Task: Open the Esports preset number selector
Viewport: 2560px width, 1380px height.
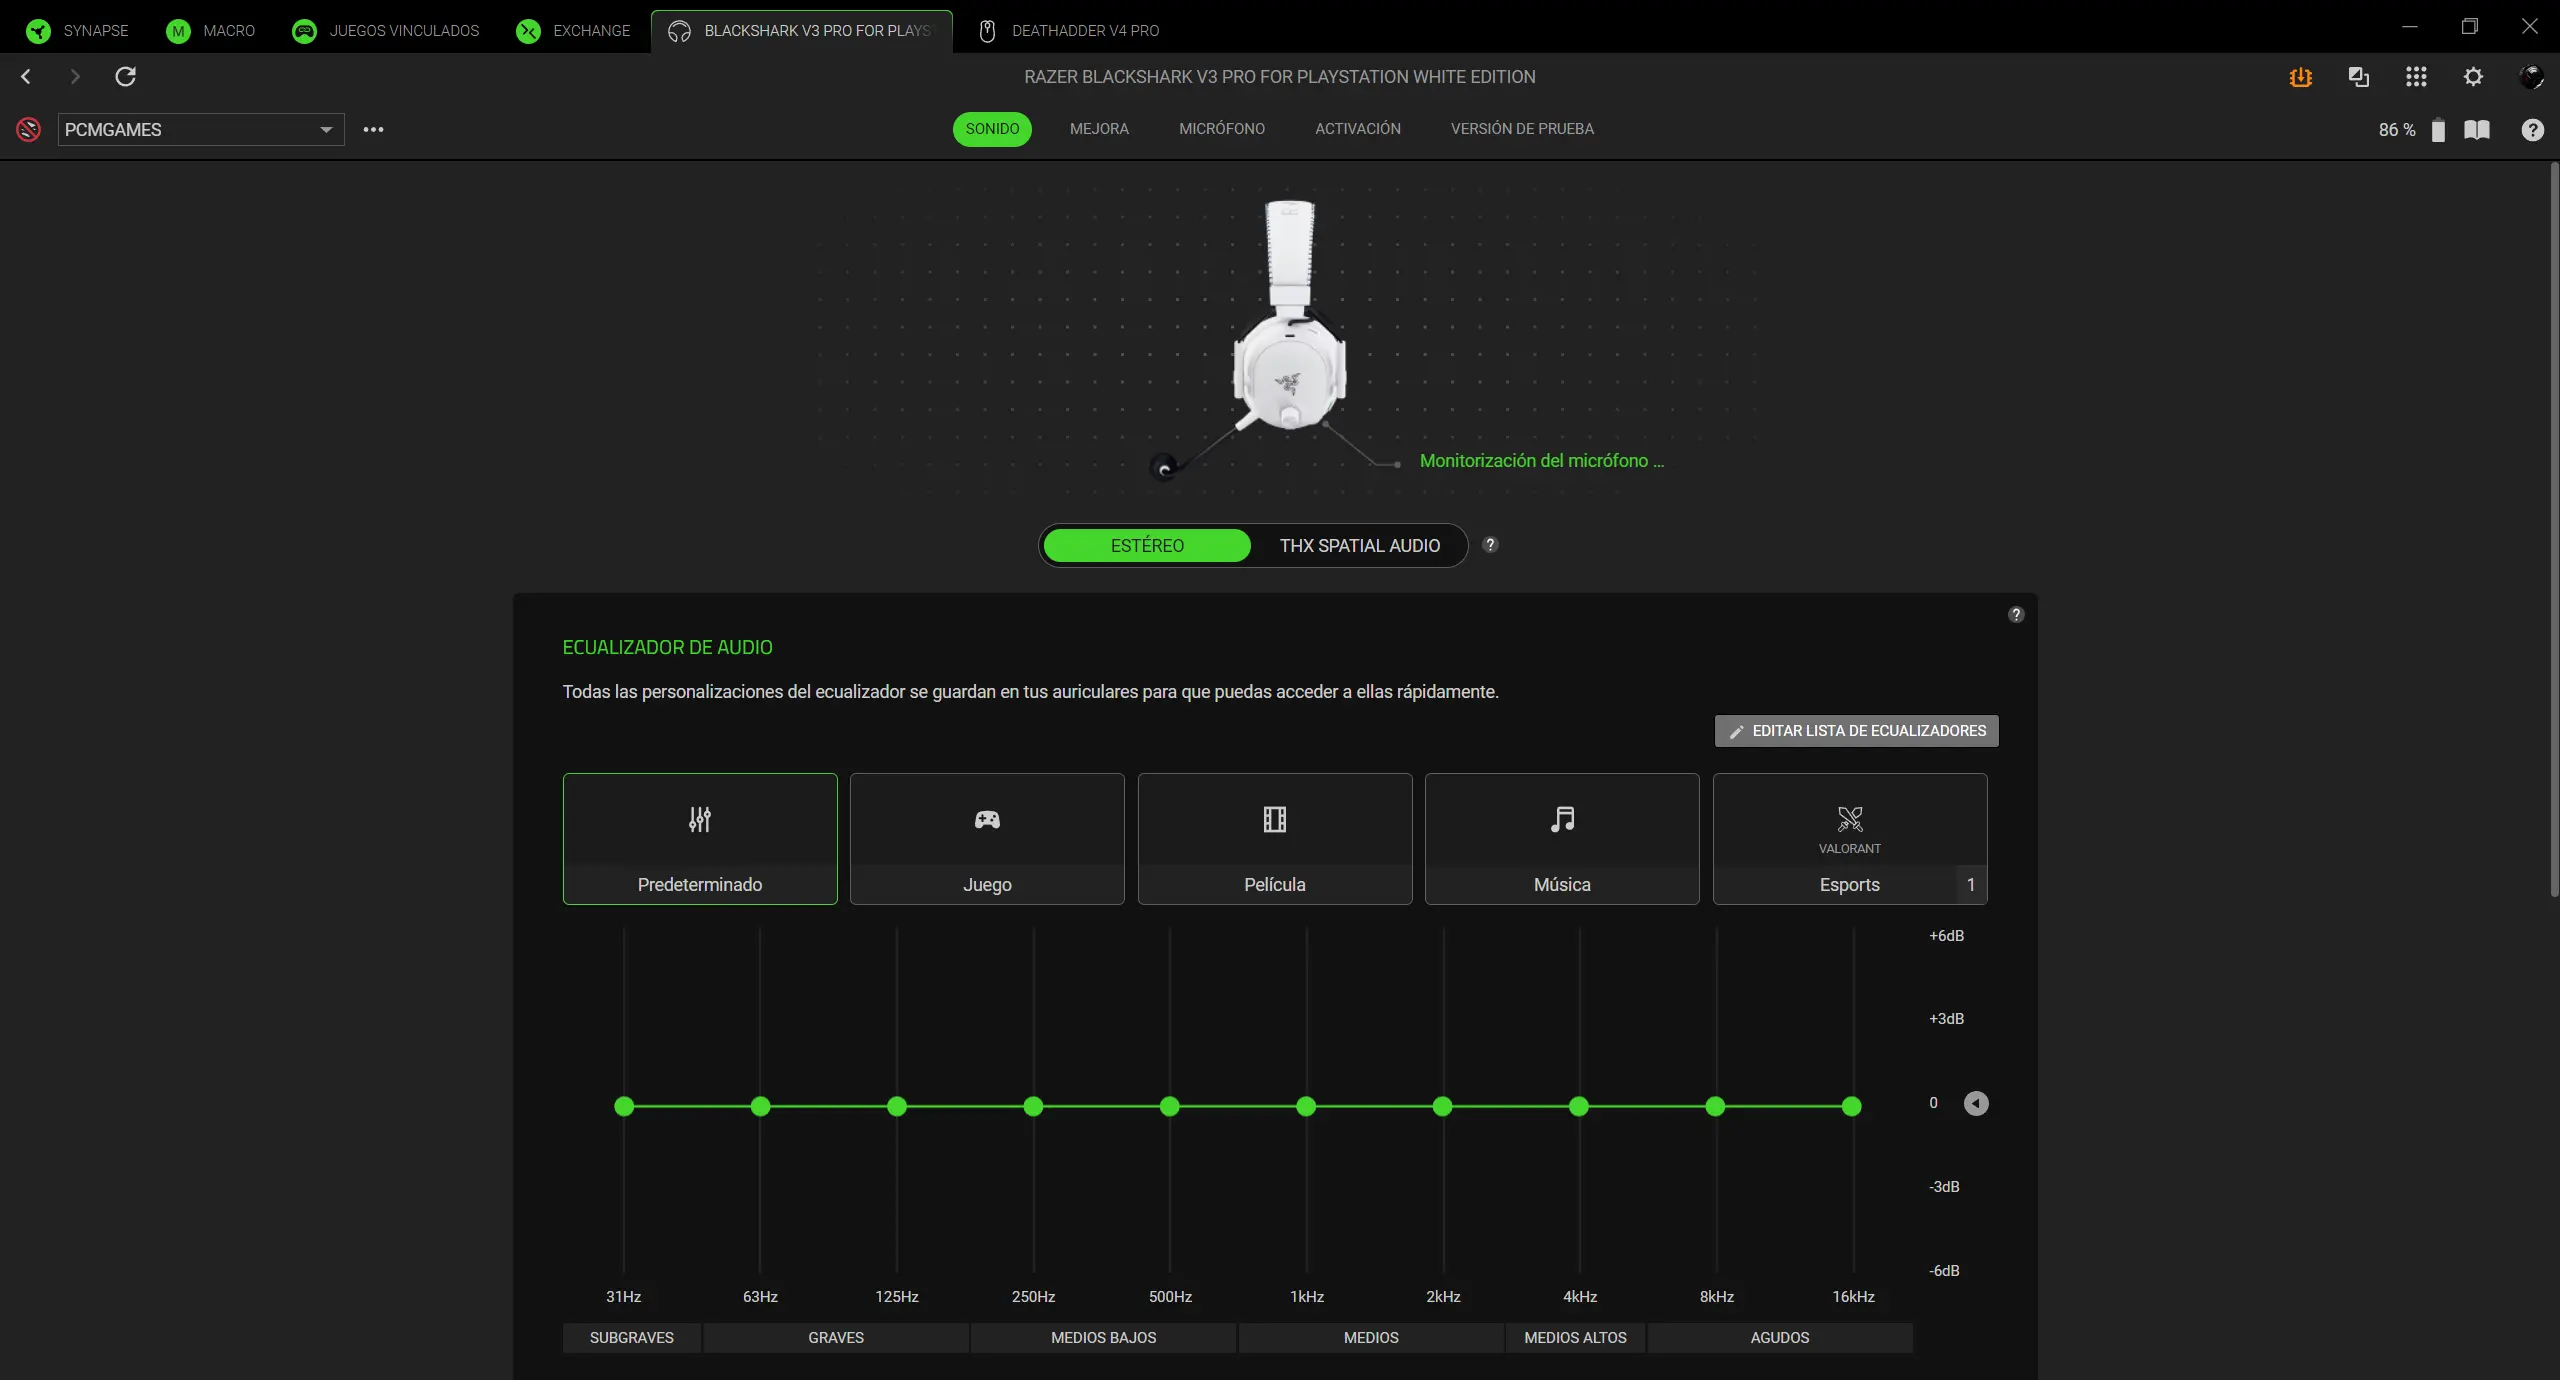Action: 1971,885
